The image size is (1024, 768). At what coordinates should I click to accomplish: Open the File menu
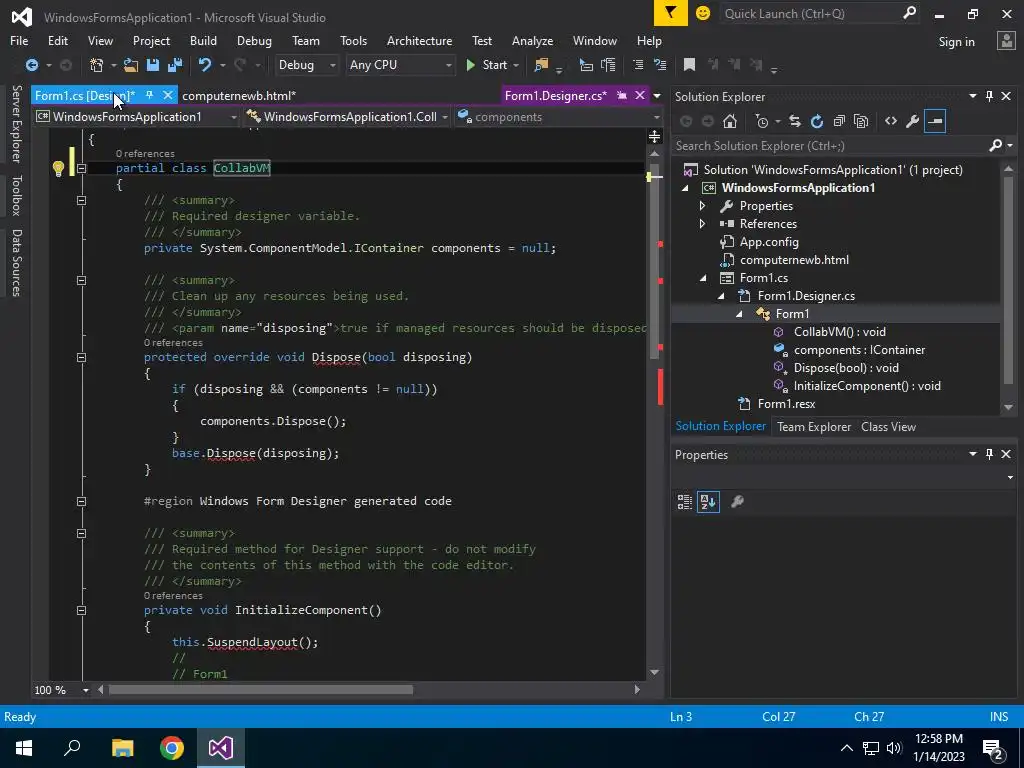[x=19, y=40]
